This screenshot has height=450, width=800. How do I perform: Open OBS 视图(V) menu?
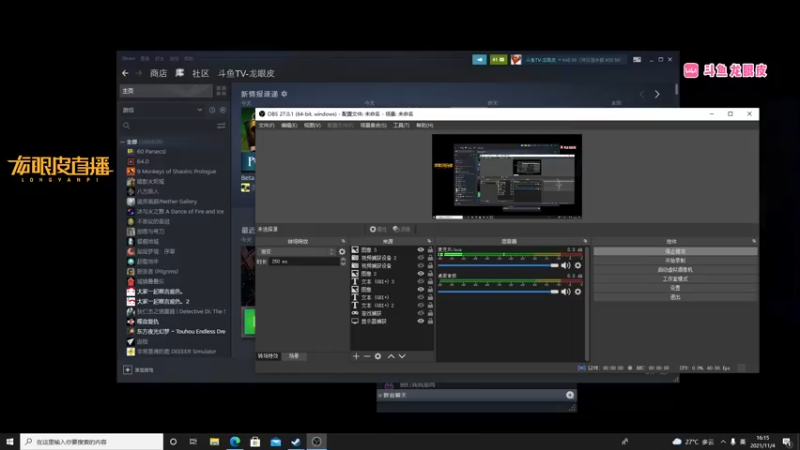click(x=312, y=126)
